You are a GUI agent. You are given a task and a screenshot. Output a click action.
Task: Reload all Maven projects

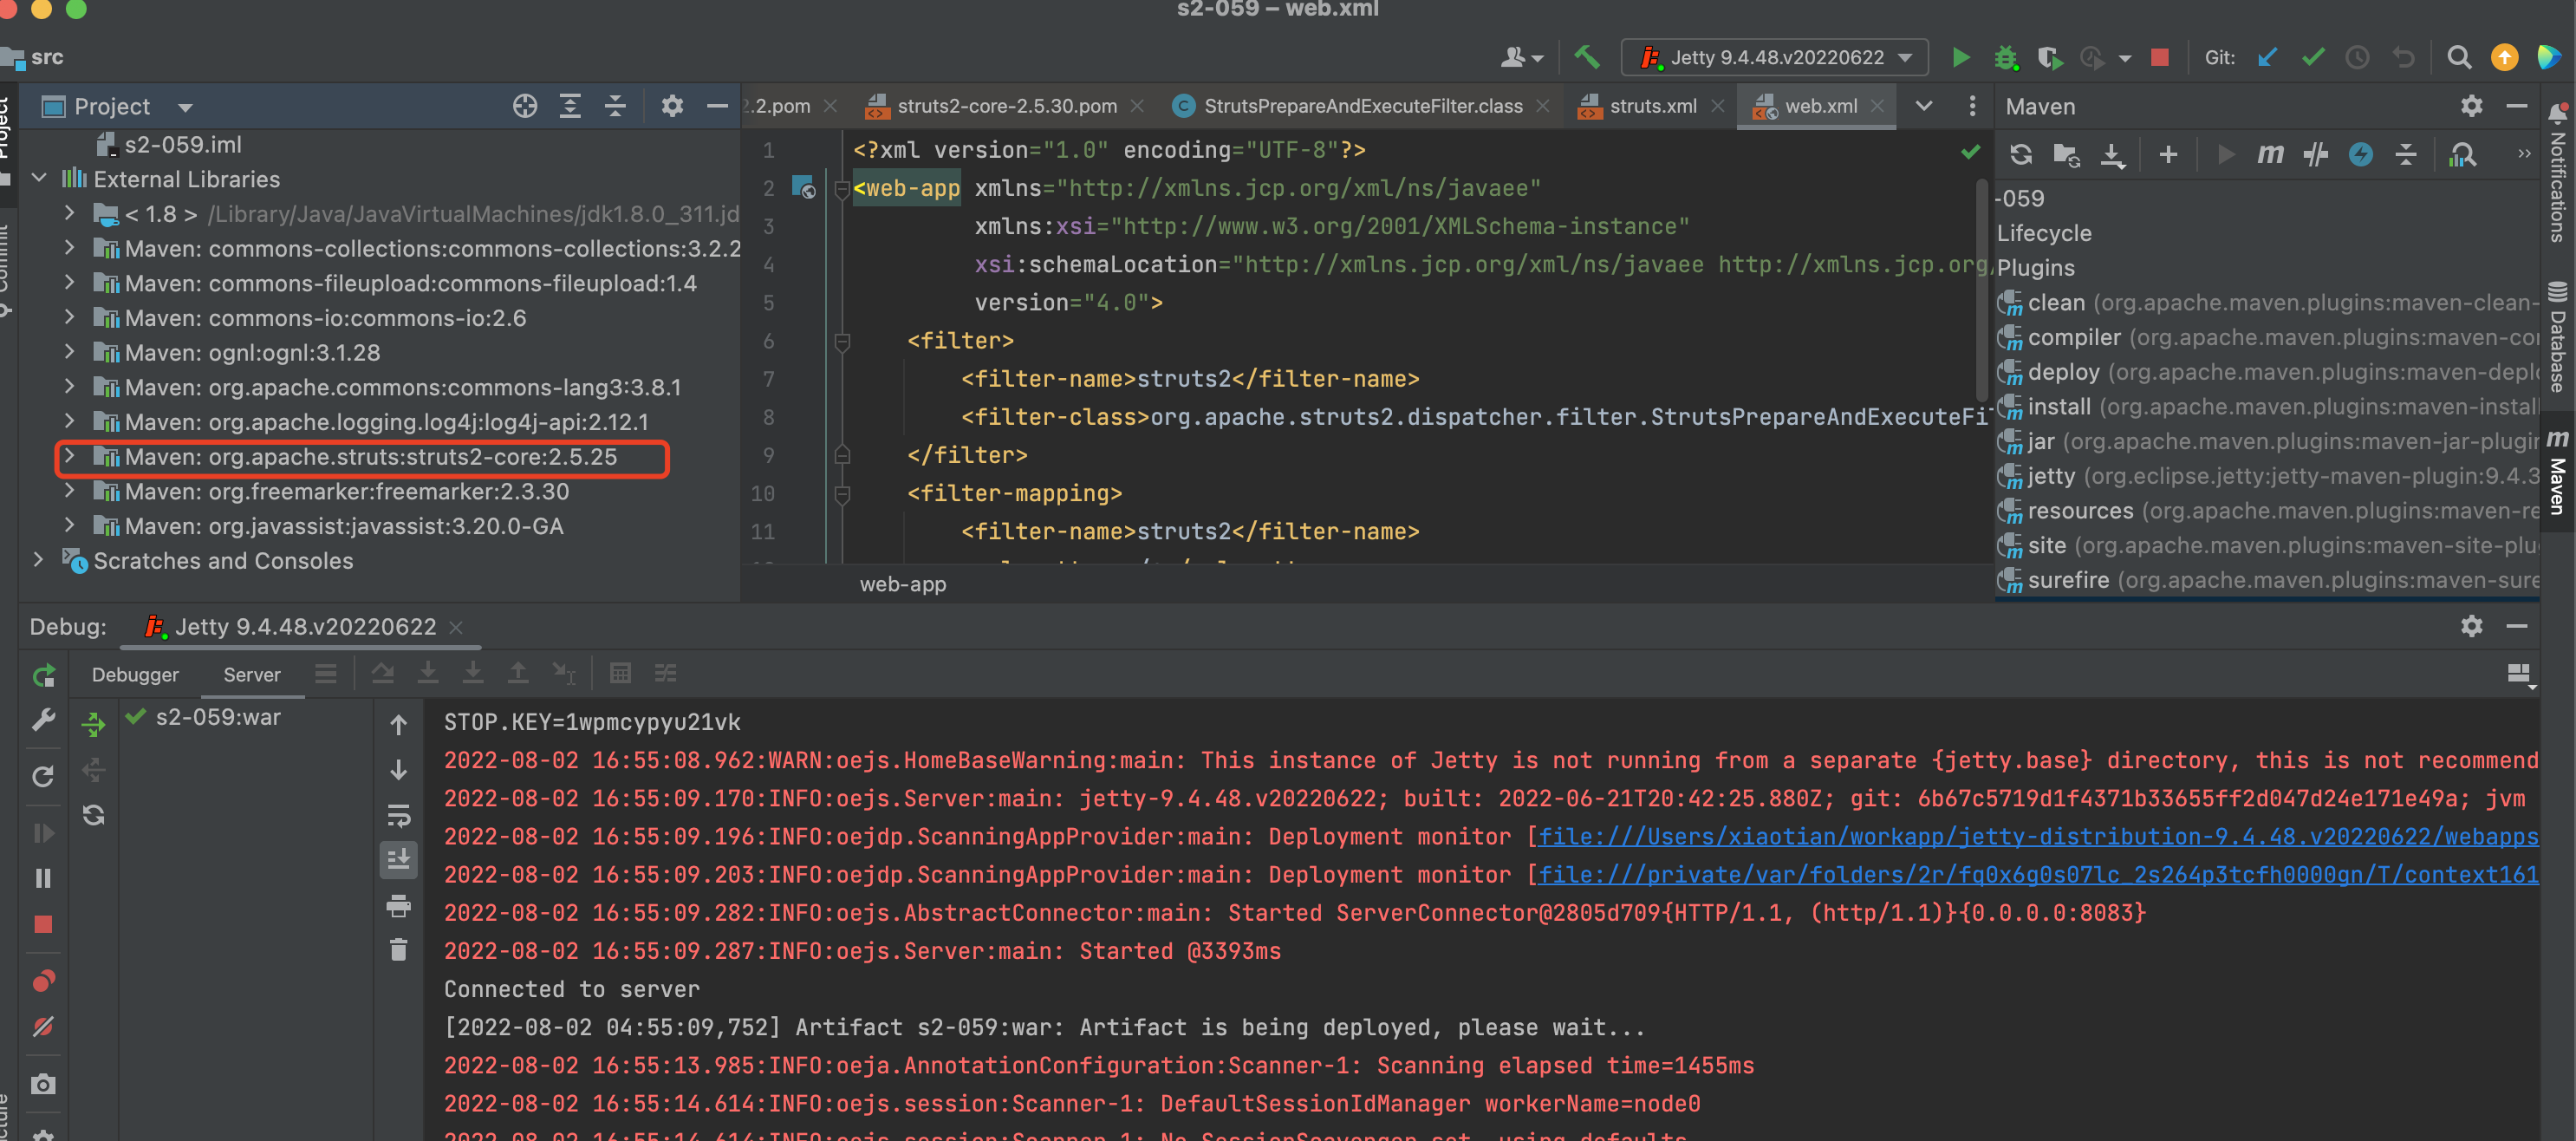tap(2020, 155)
